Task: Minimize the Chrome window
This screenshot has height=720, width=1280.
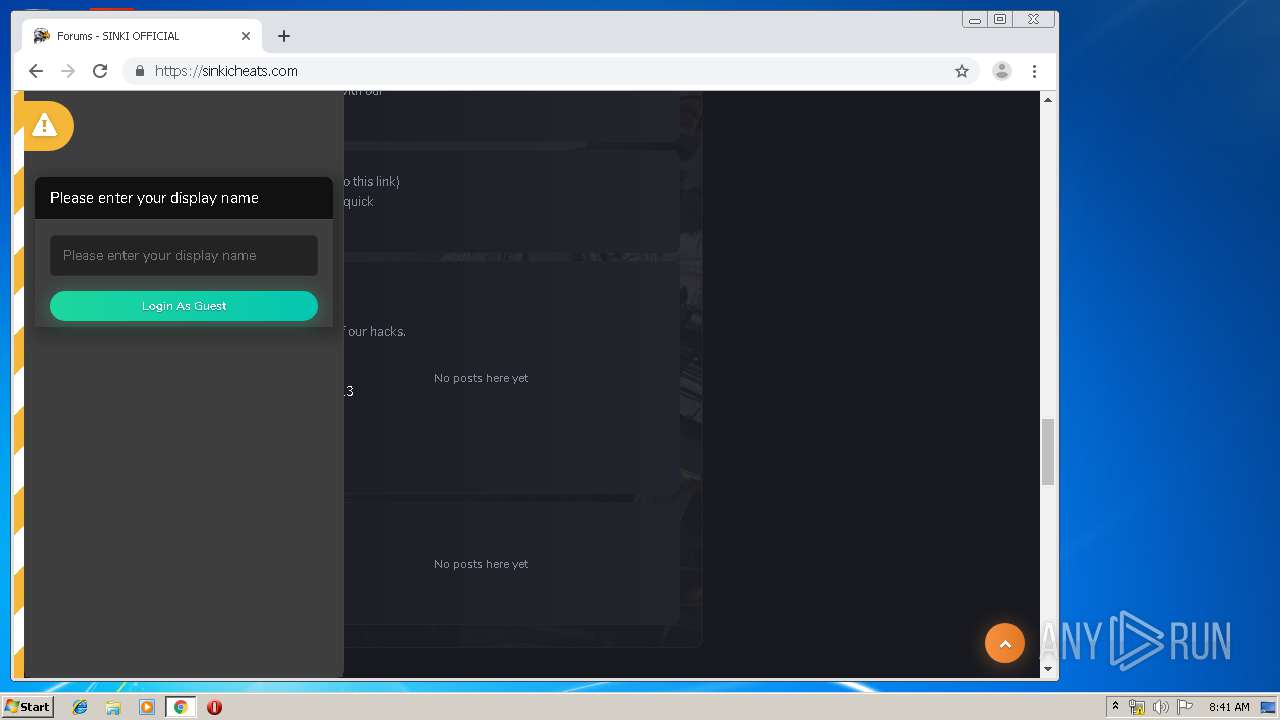Action: [x=975, y=19]
